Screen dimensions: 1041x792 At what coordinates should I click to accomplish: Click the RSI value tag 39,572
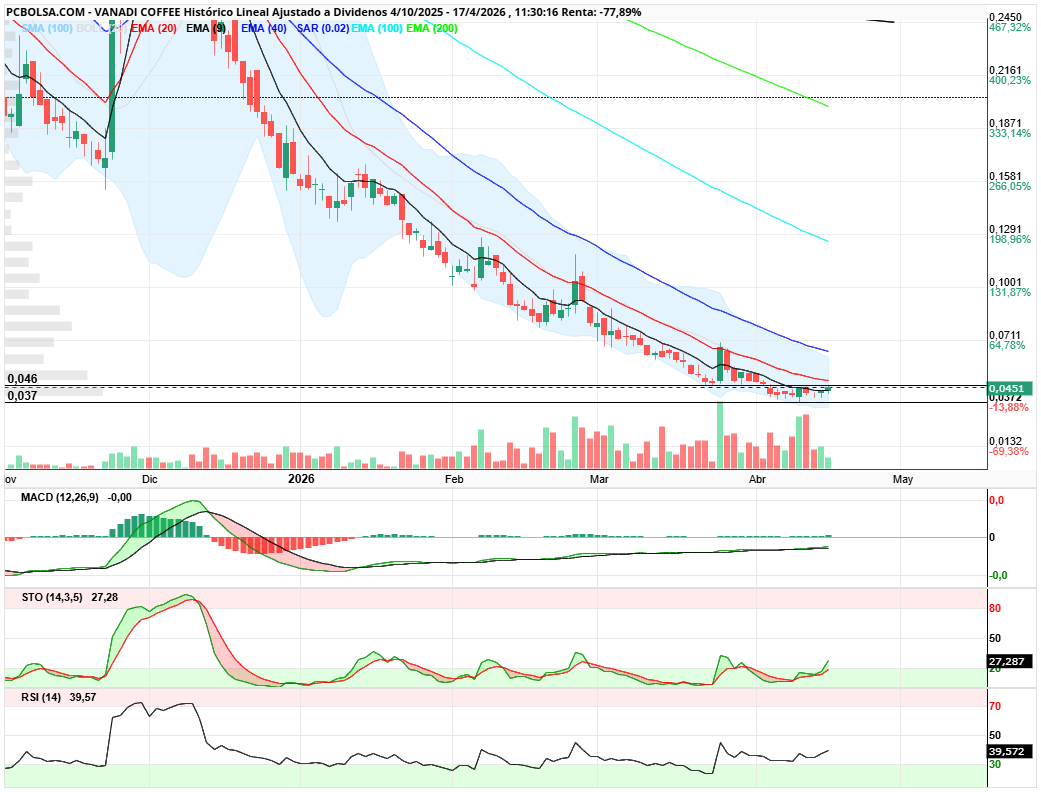(1005, 751)
